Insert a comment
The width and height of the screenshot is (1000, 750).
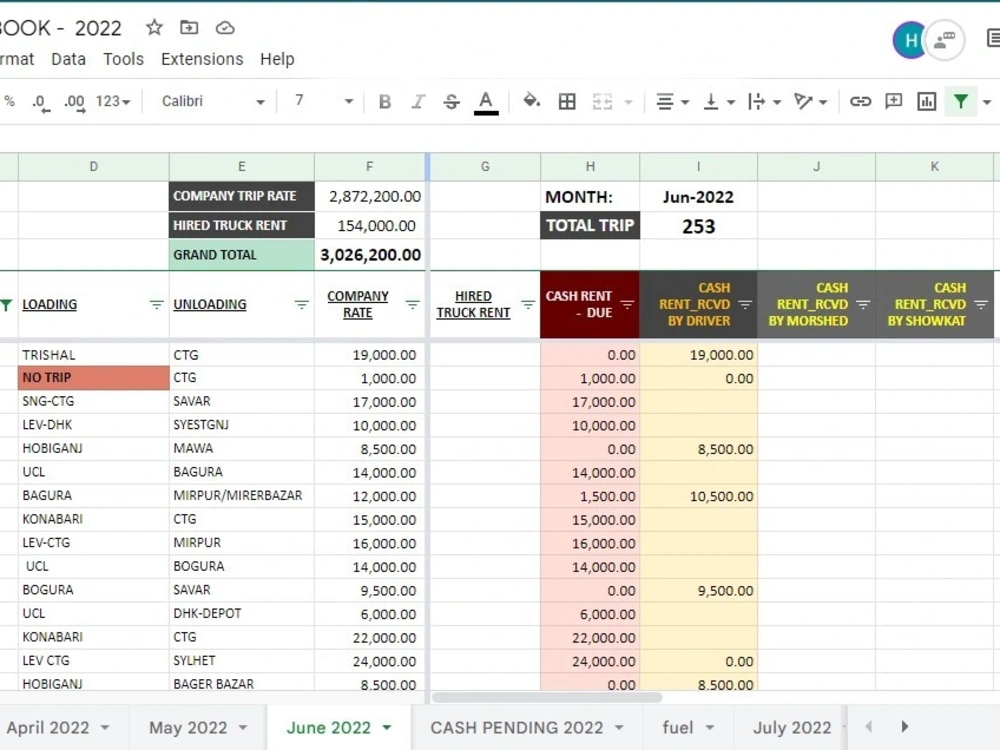coord(893,101)
